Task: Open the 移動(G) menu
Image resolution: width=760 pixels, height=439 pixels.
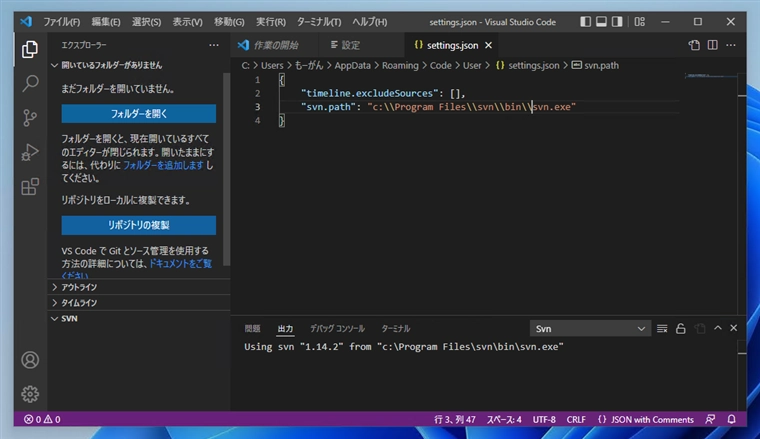Action: 229,22
